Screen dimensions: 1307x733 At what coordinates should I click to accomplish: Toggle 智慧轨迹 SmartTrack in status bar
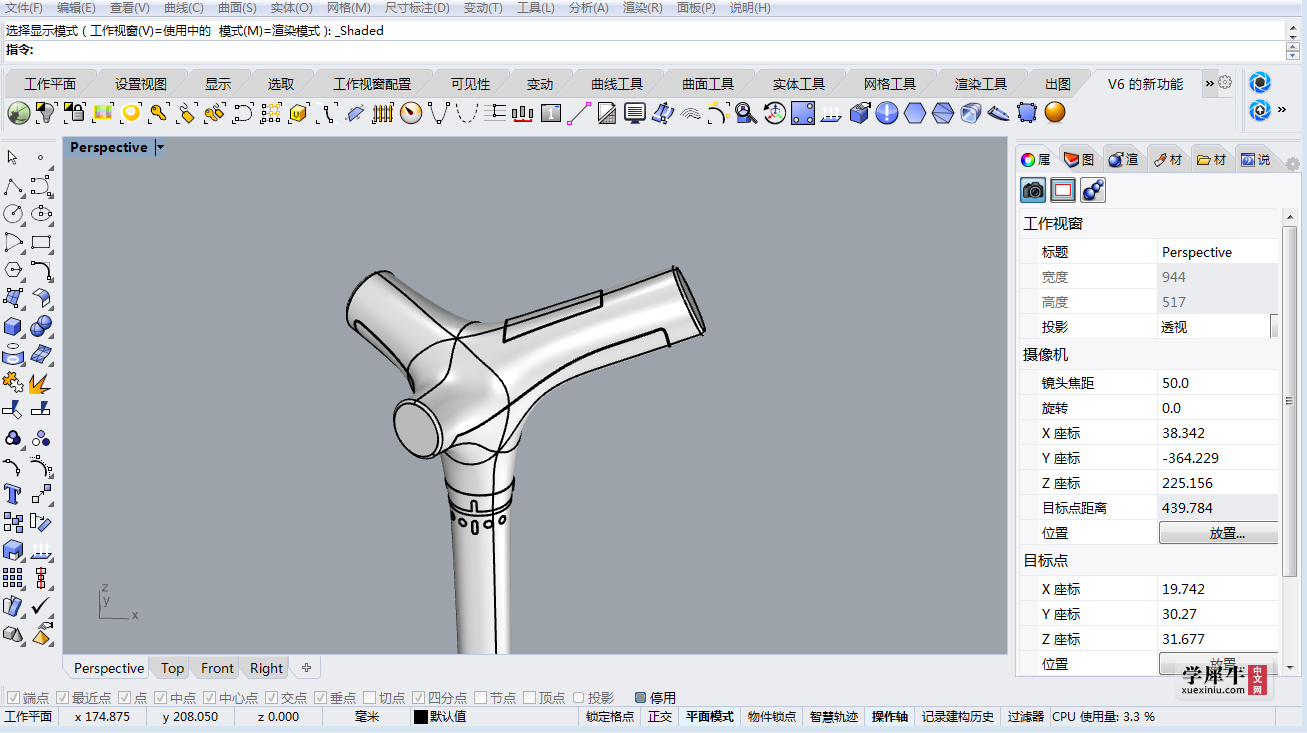(834, 716)
